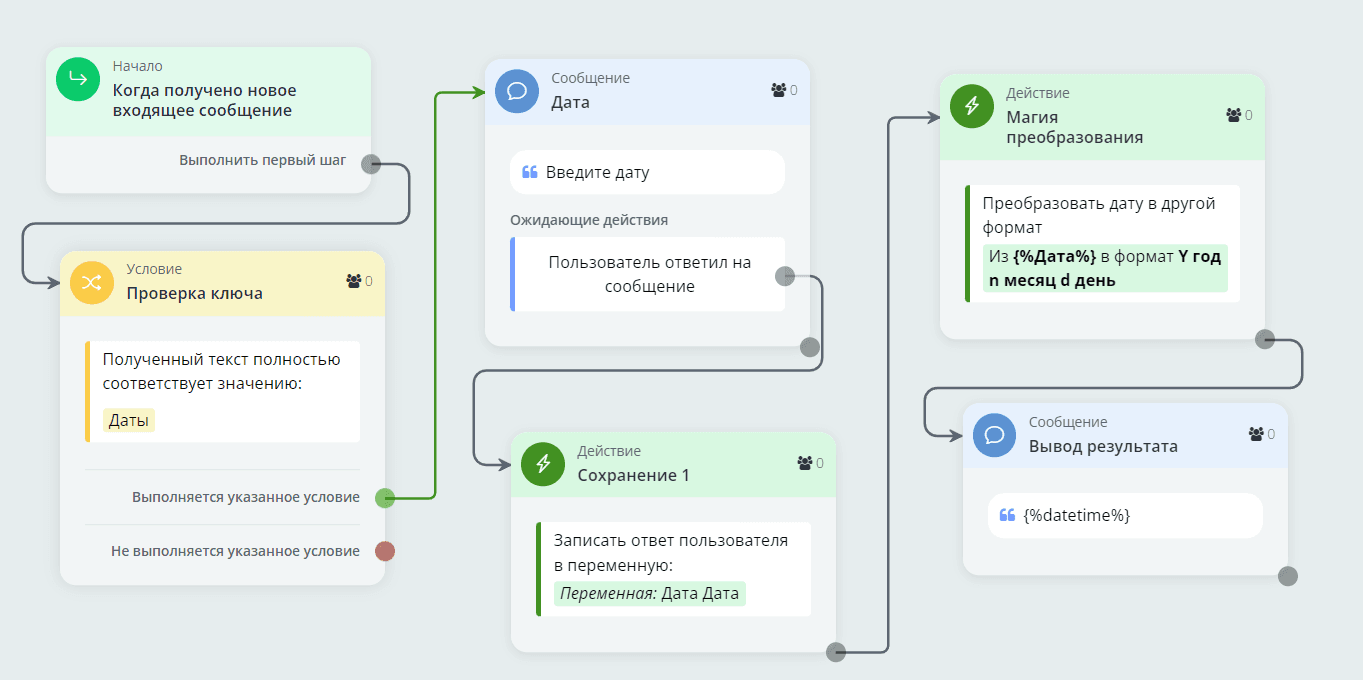Viewport: 1363px width, 680px height.
Task: Click the green start arrow icon
Action: pyautogui.click(x=78, y=79)
